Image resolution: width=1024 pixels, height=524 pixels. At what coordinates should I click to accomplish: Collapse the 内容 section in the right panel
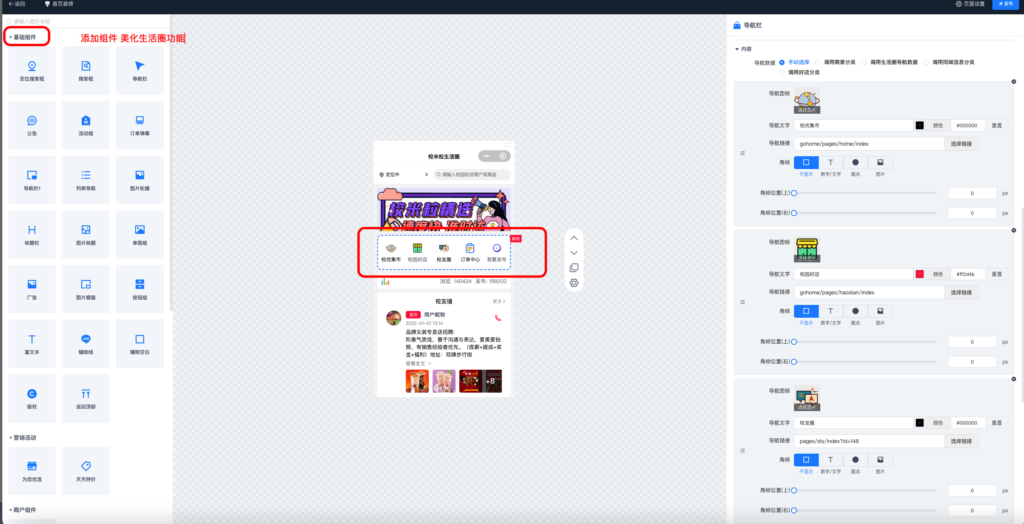tap(743, 48)
